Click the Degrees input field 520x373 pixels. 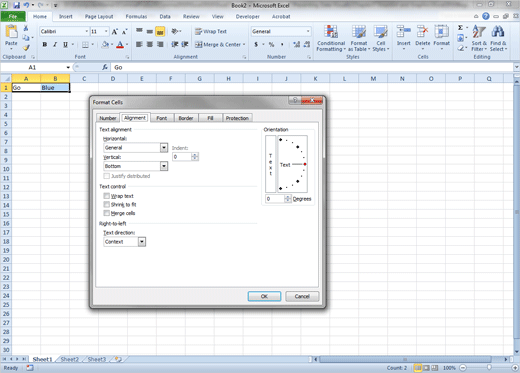(275, 199)
